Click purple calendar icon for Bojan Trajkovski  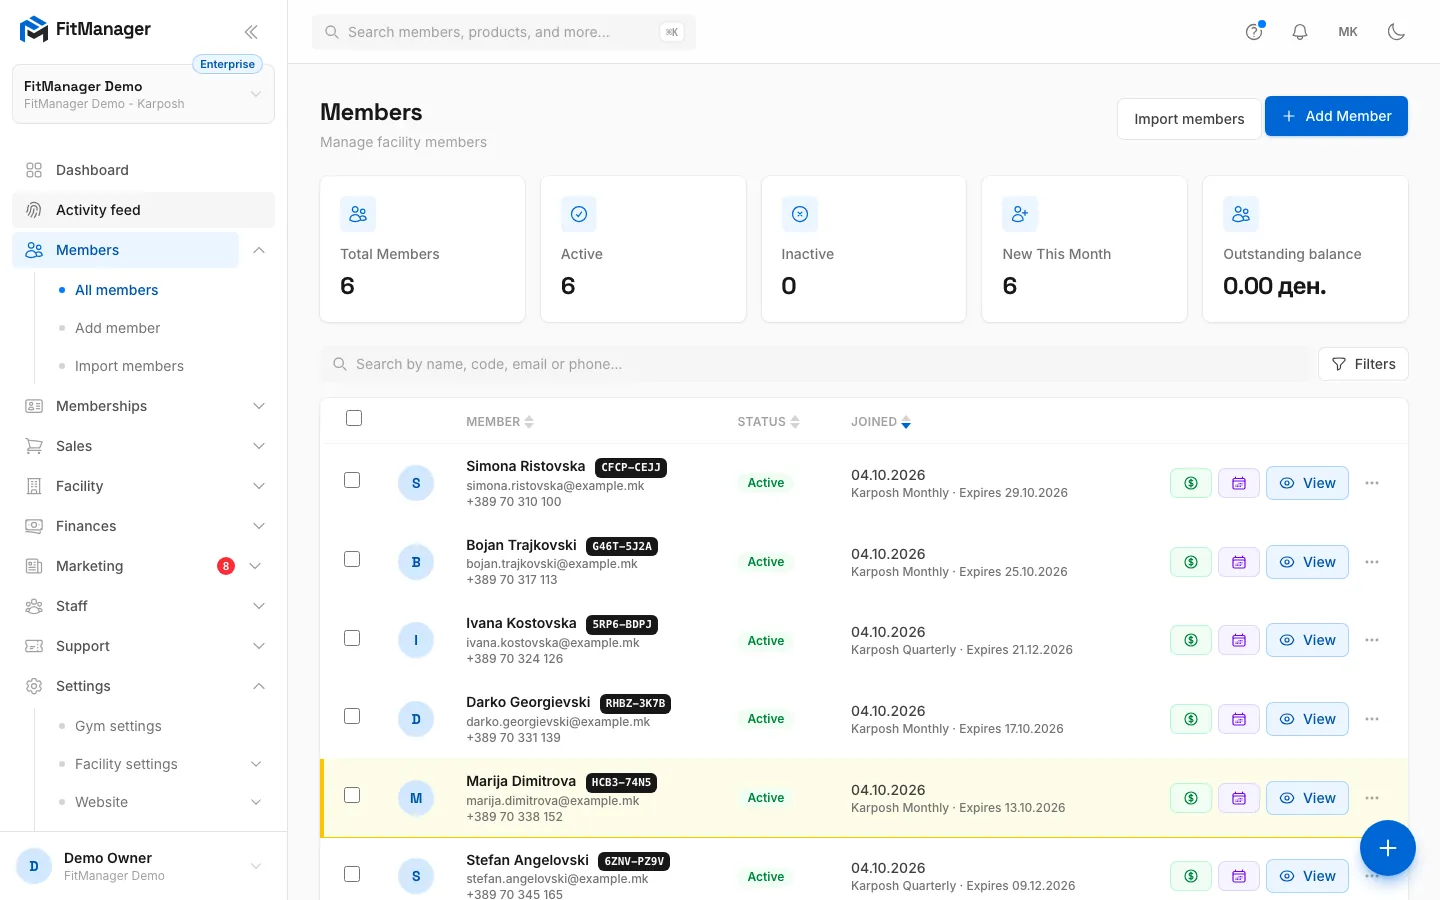click(x=1239, y=562)
